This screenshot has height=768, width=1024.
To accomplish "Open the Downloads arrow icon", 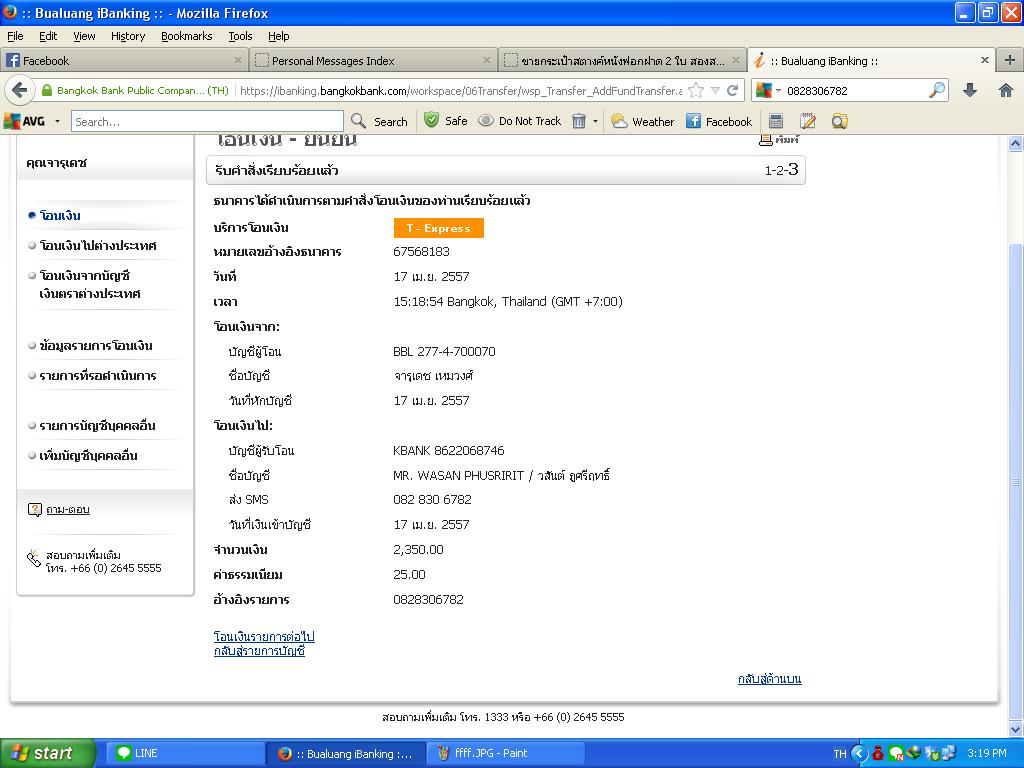I will click(970, 90).
